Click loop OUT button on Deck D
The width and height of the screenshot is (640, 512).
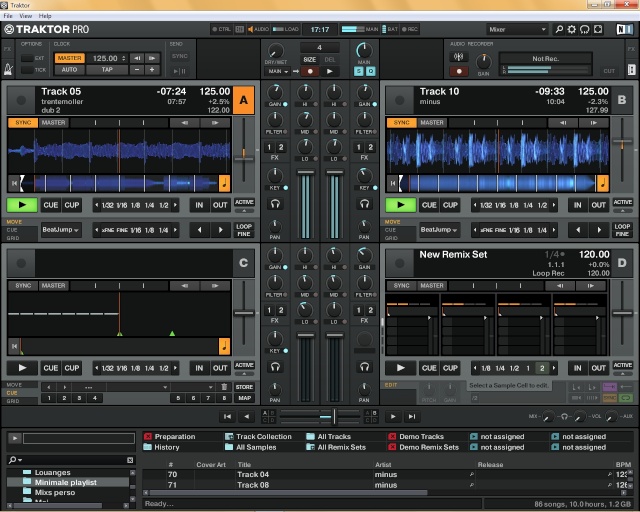point(598,368)
